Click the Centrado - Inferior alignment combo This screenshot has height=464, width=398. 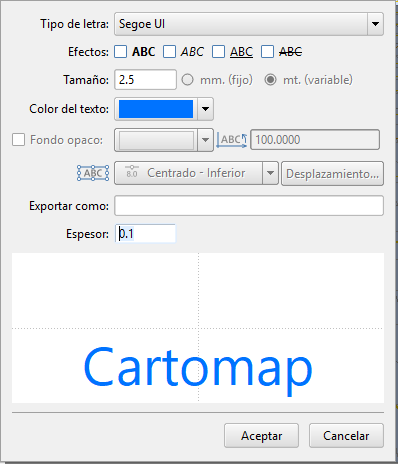196,173
